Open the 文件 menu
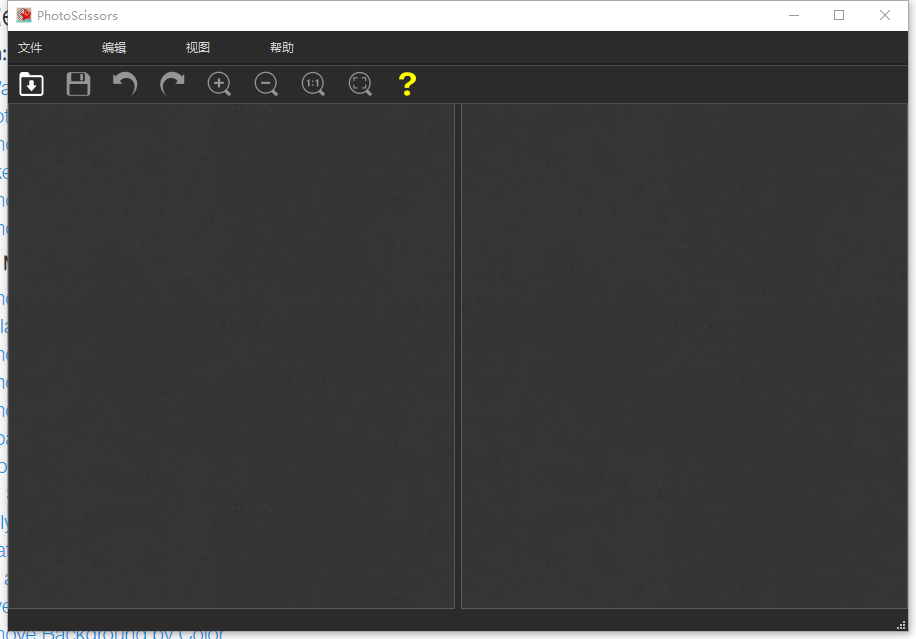Image resolution: width=916 pixels, height=639 pixels. point(30,48)
